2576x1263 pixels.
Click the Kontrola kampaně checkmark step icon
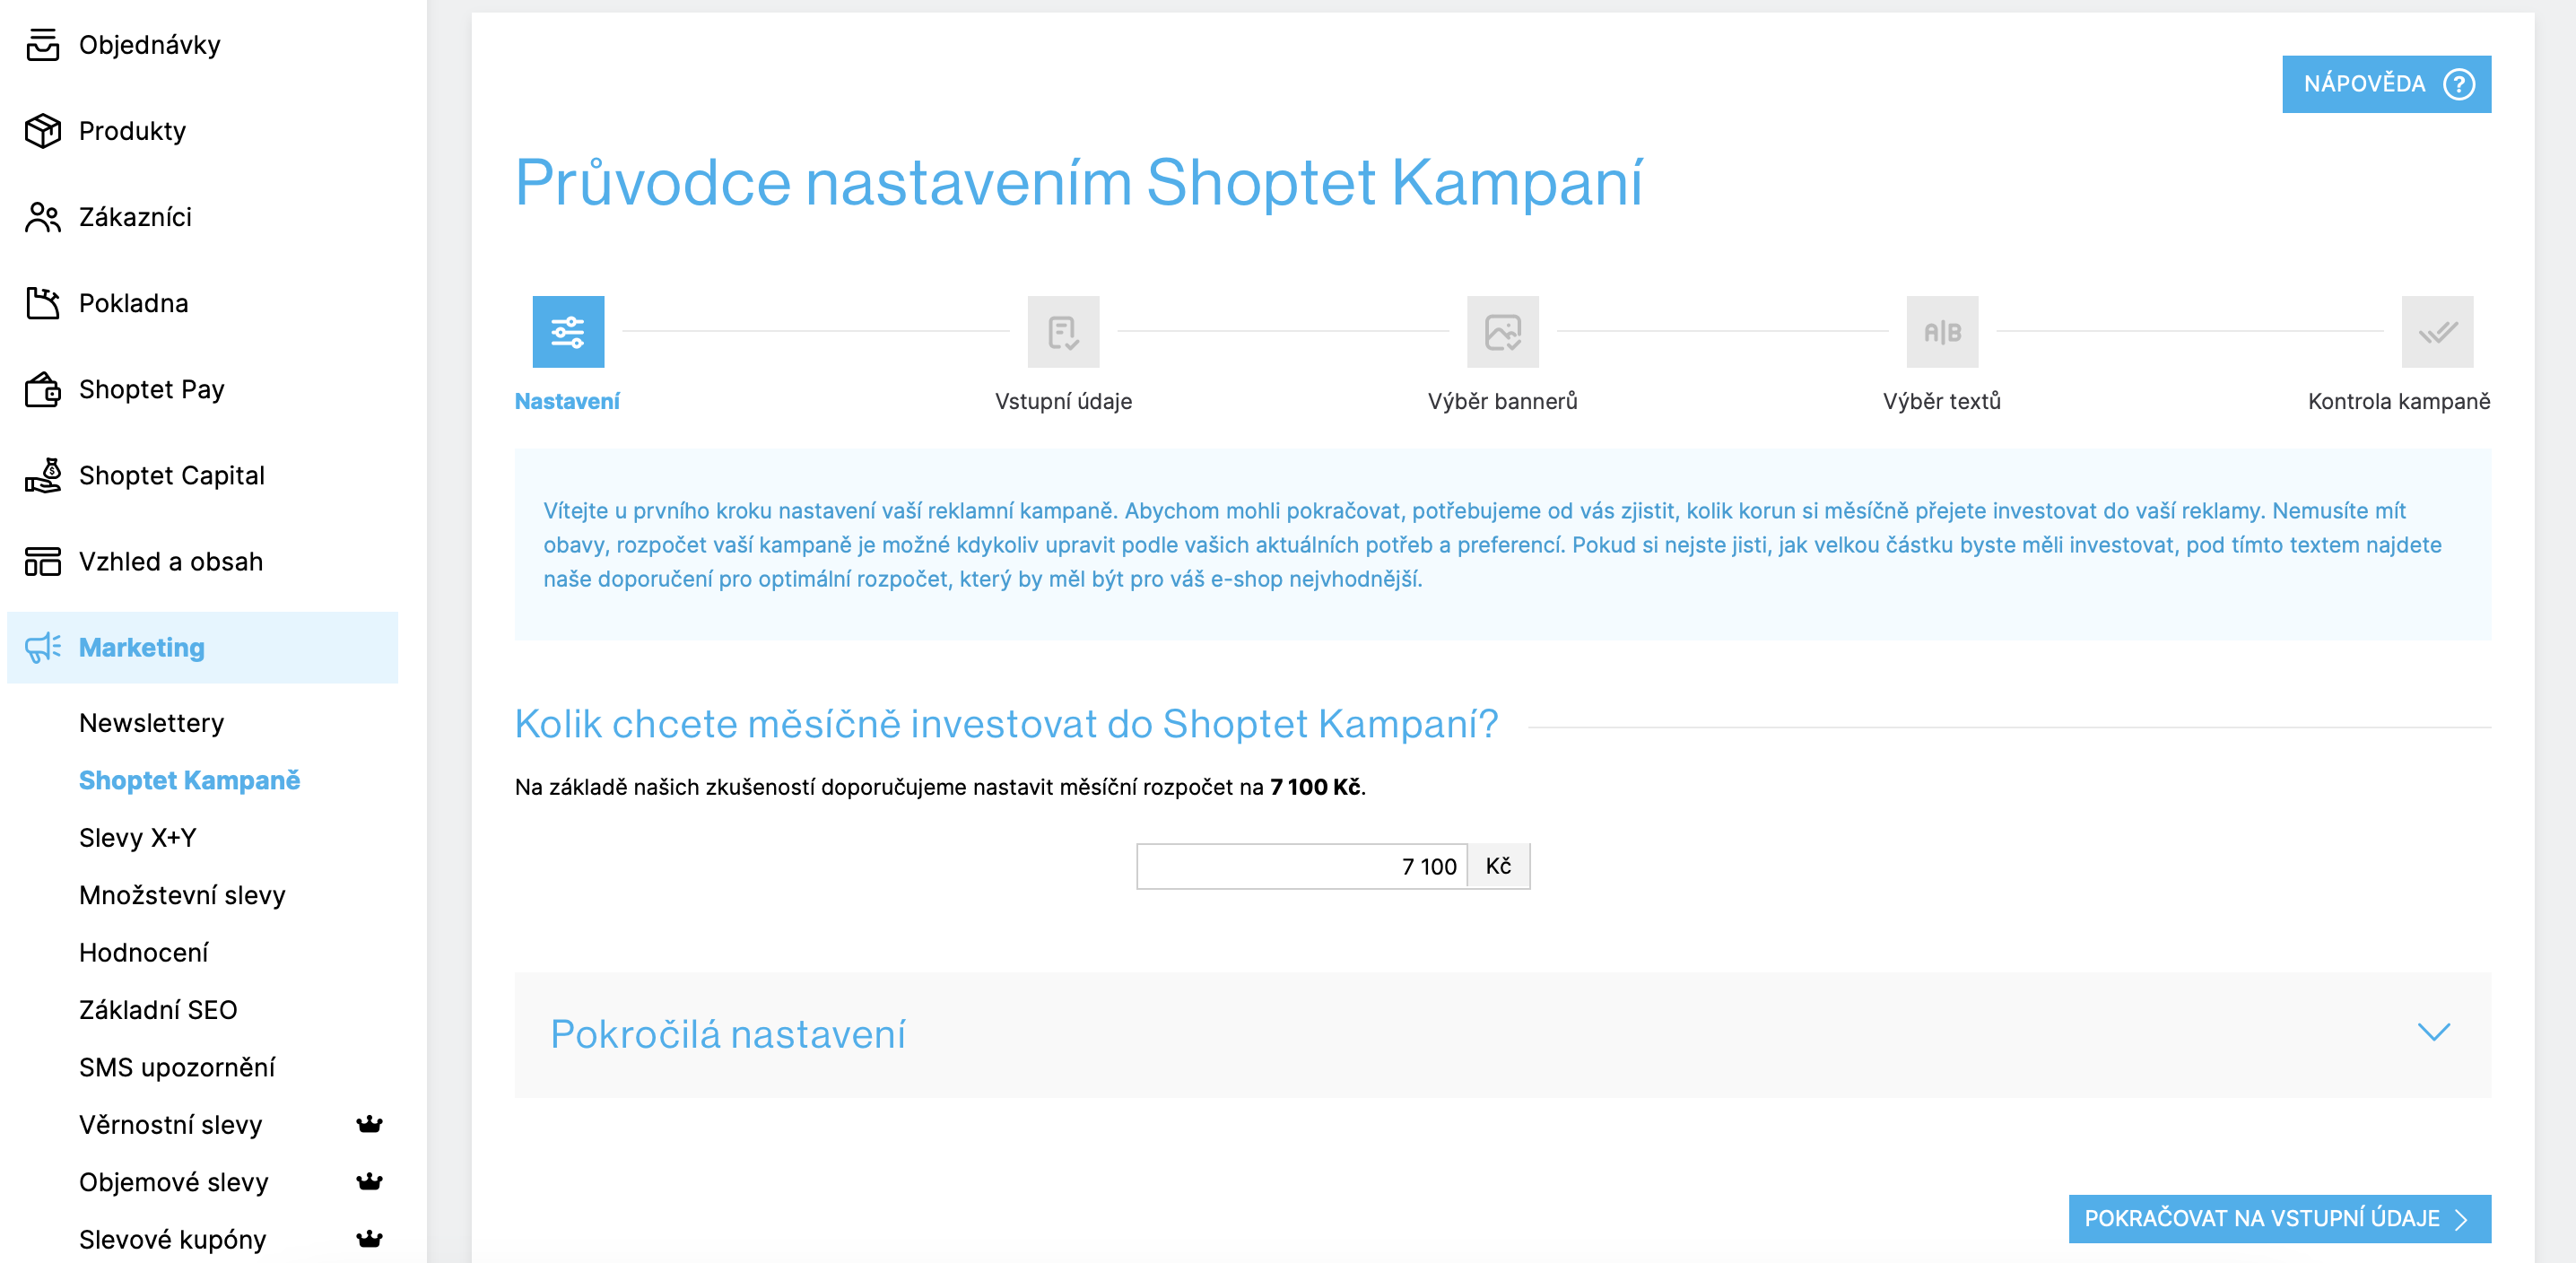[2437, 332]
